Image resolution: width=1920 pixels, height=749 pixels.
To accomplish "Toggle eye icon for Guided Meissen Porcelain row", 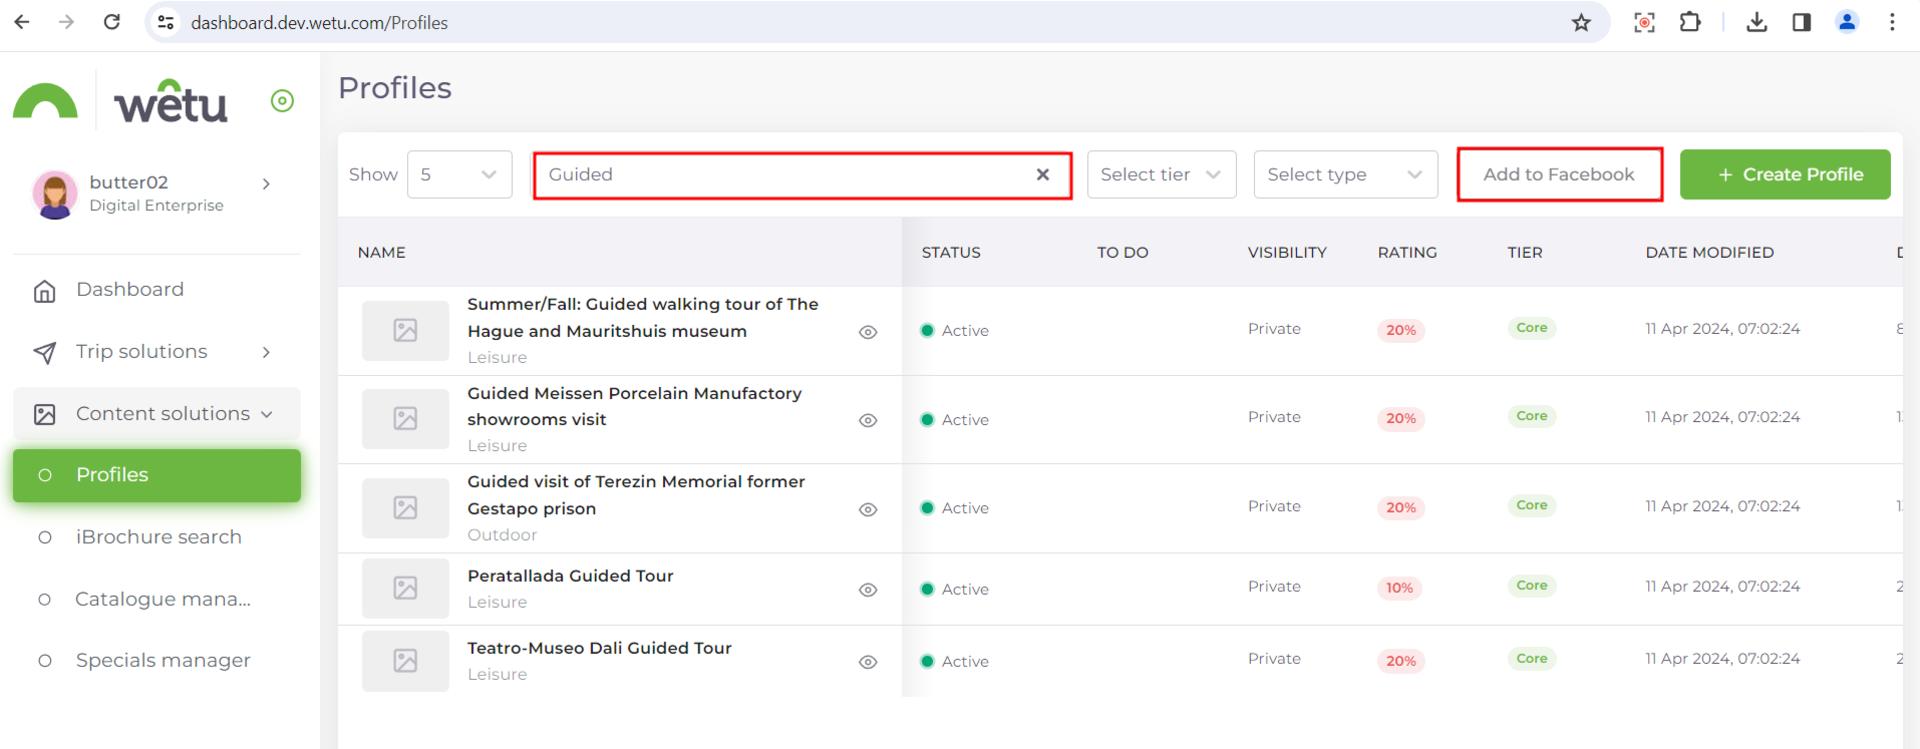I will coord(868,421).
